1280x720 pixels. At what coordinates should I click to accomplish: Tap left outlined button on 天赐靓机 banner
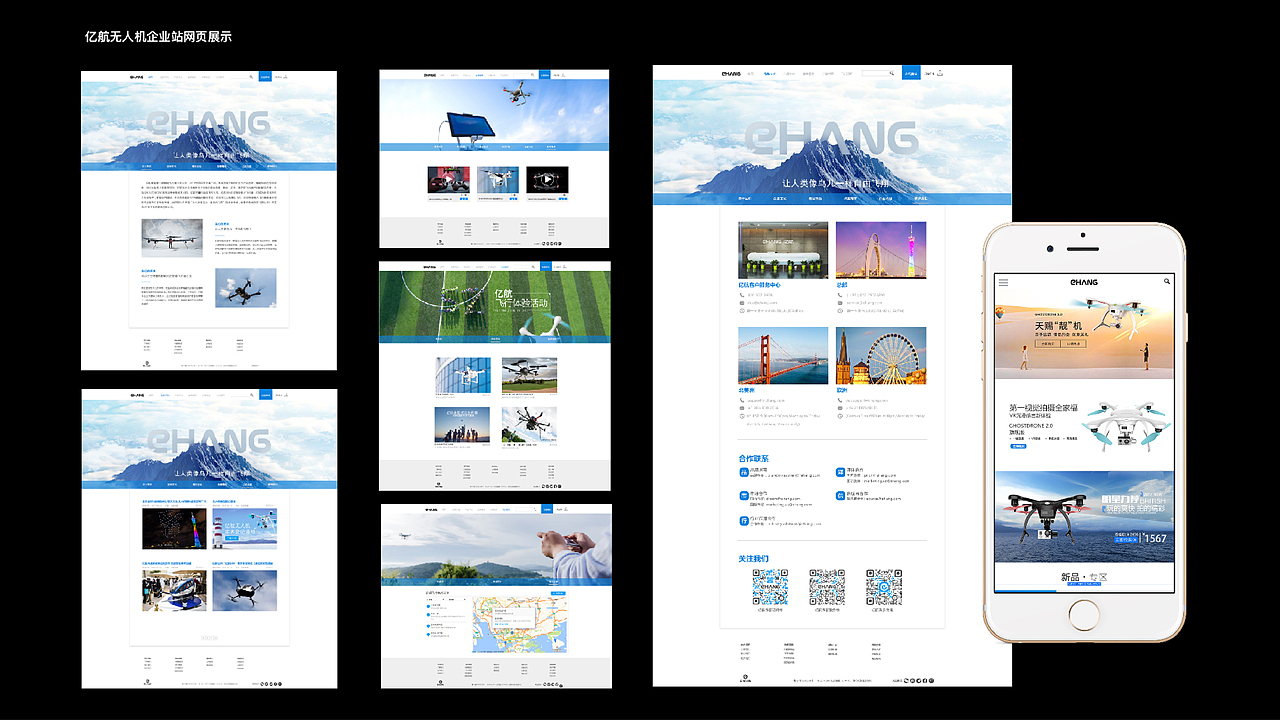(x=1045, y=343)
